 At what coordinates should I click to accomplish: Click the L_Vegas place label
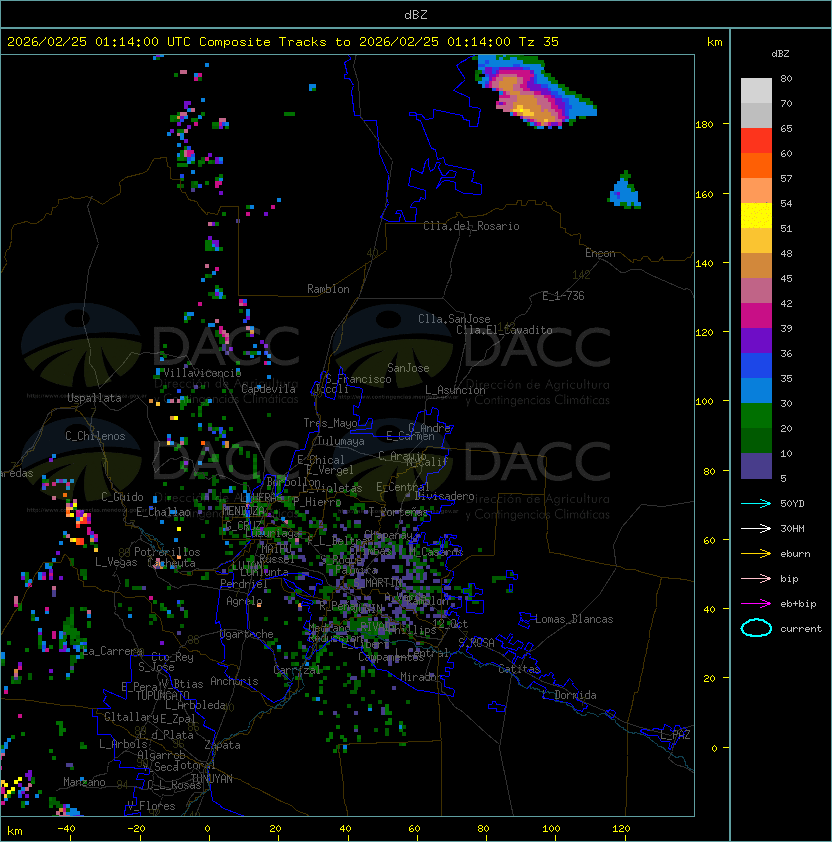click(x=116, y=562)
